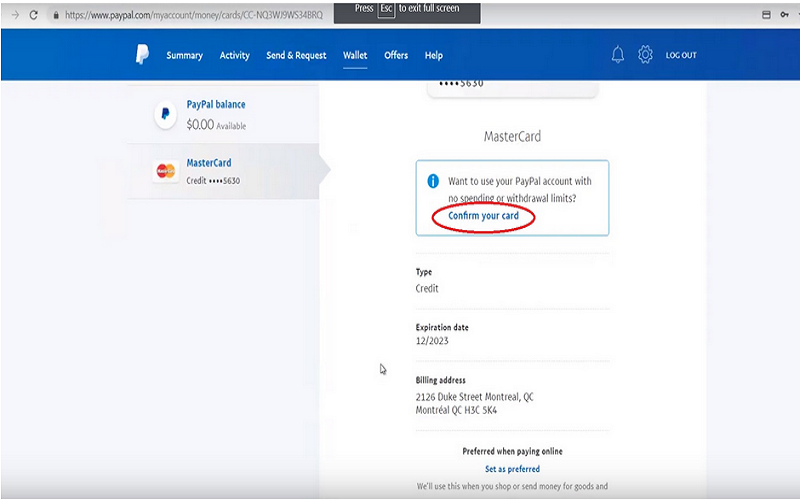
Task: Select MasterCard credit card in sidebar
Action: coord(223,171)
